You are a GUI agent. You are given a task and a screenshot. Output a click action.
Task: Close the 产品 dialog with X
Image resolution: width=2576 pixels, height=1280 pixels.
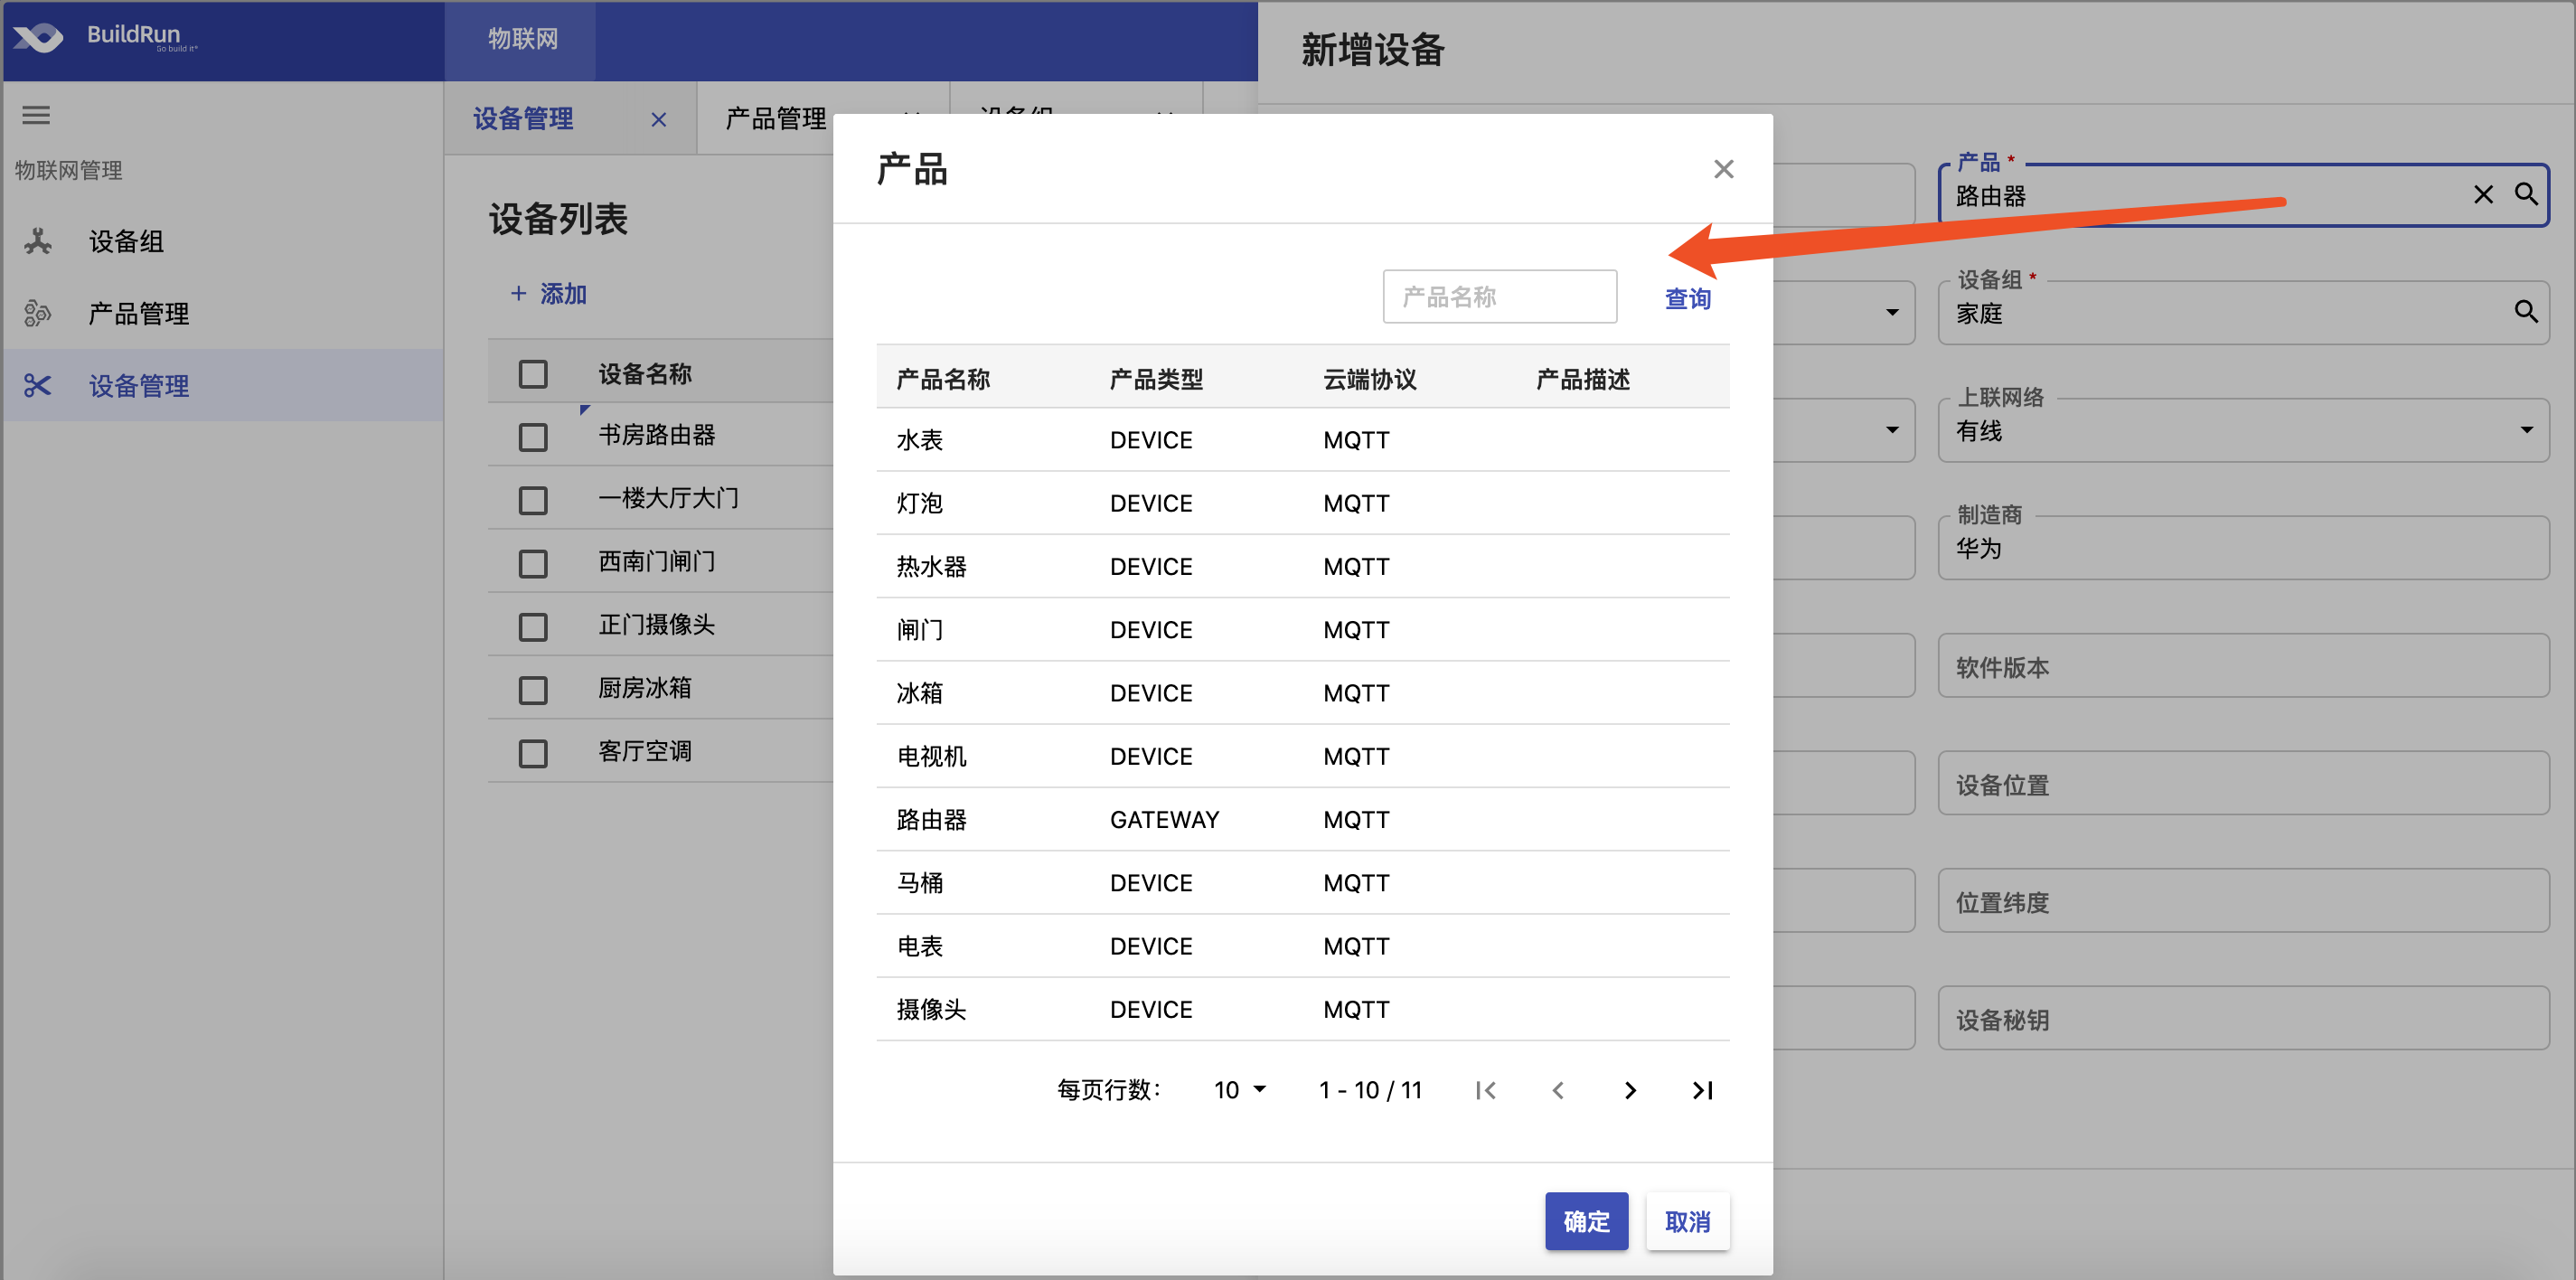(1723, 169)
